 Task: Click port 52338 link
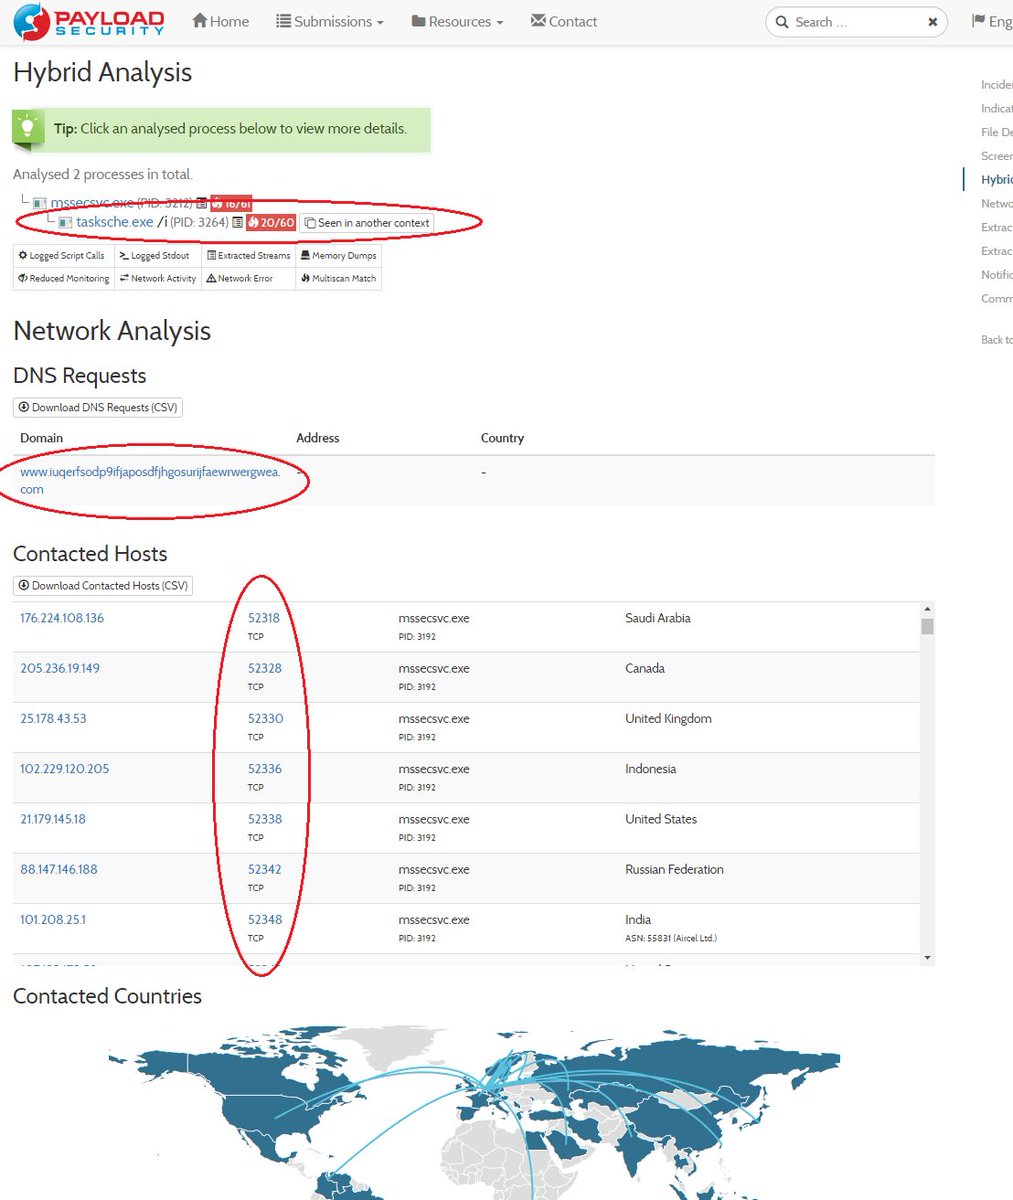tap(265, 819)
